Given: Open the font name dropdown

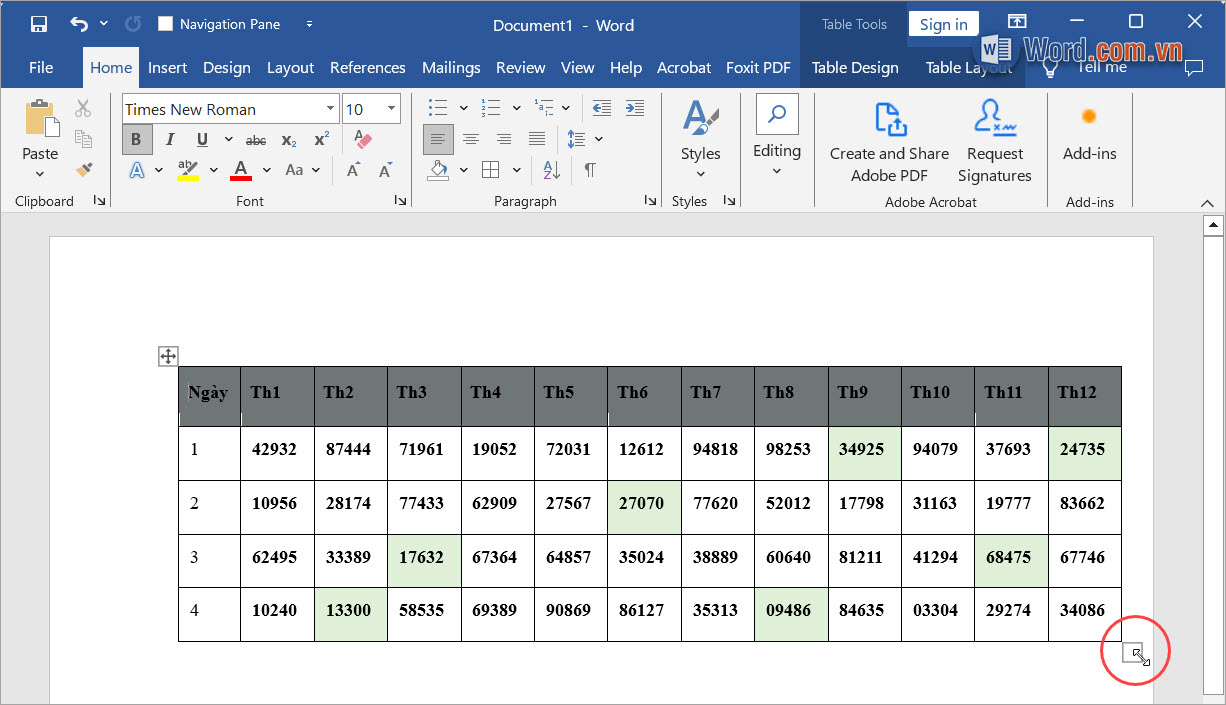Looking at the screenshot, I should 330,109.
